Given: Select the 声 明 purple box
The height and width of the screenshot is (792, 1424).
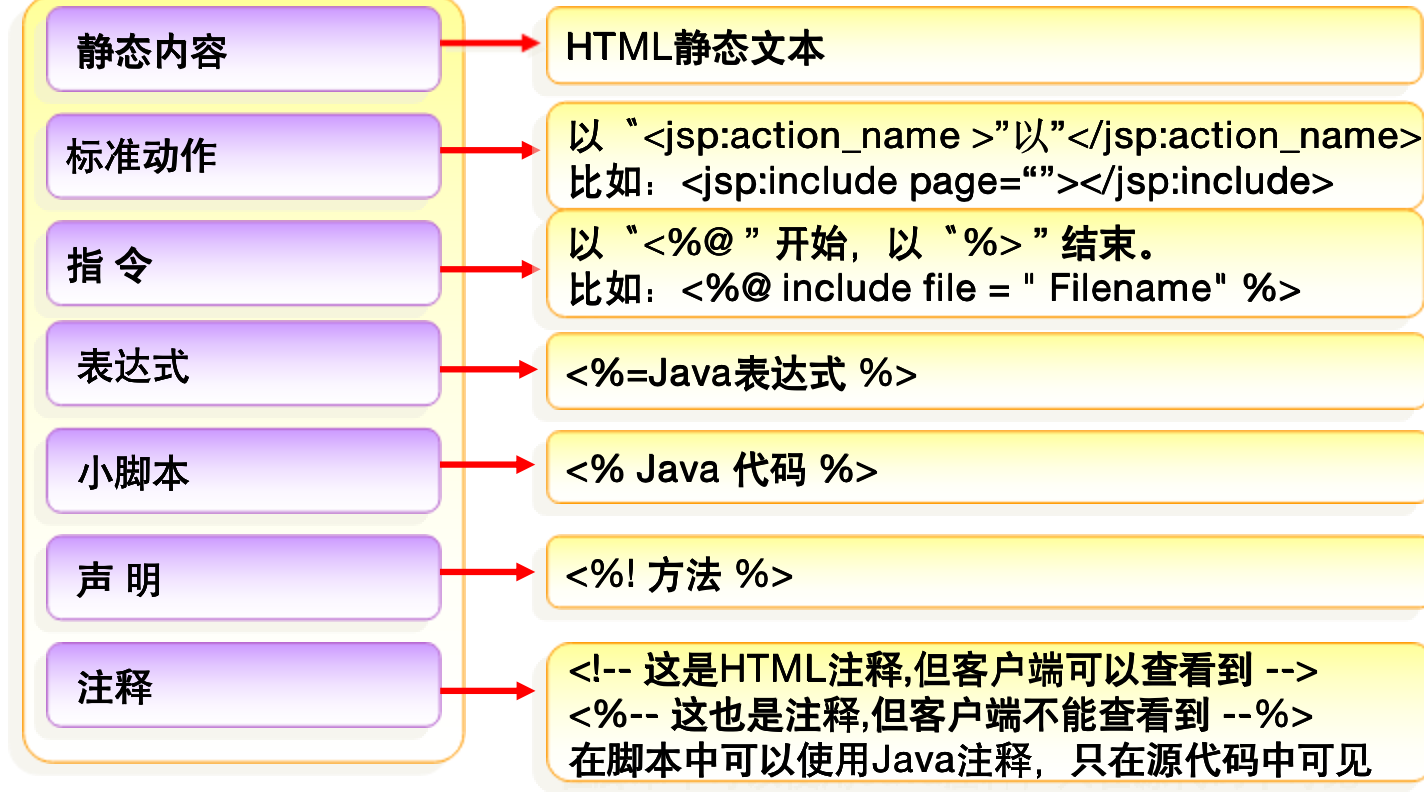Looking at the screenshot, I should (243, 578).
